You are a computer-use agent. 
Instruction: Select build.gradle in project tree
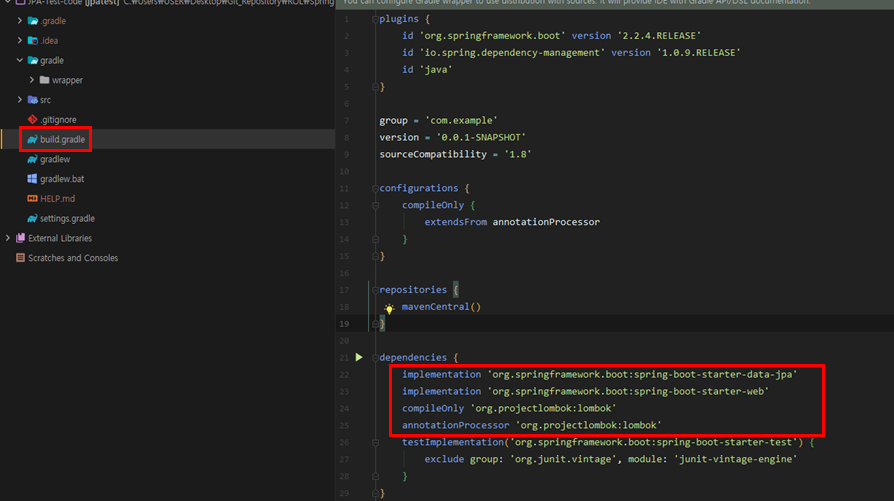click(x=62, y=140)
